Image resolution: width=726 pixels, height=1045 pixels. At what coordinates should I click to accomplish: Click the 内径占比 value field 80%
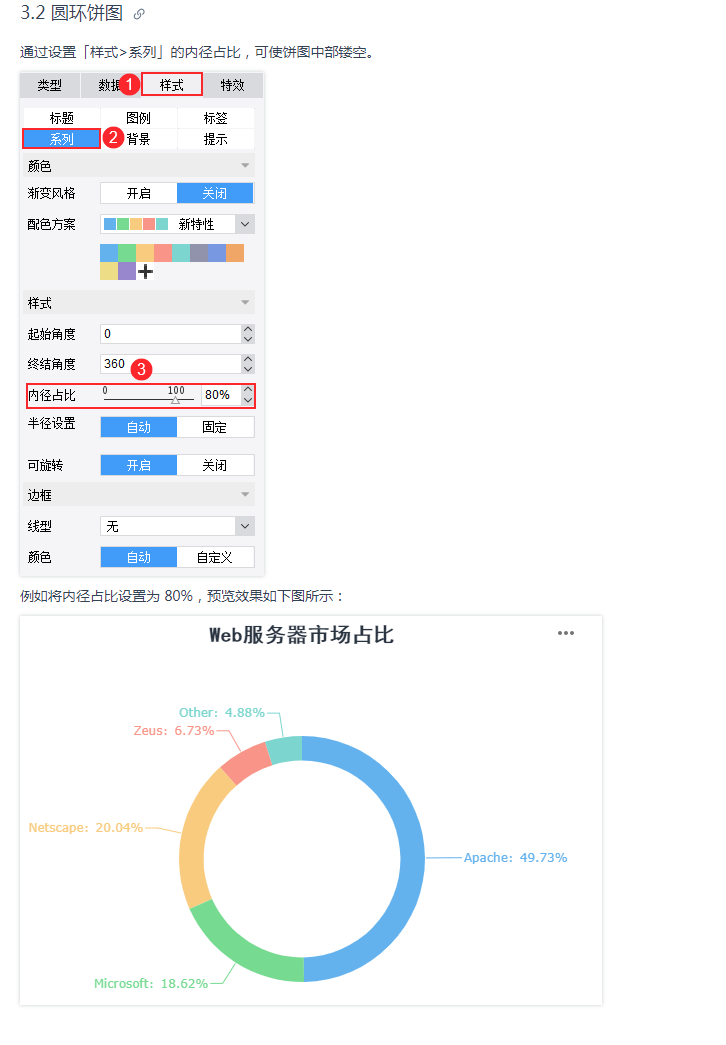(x=221, y=395)
